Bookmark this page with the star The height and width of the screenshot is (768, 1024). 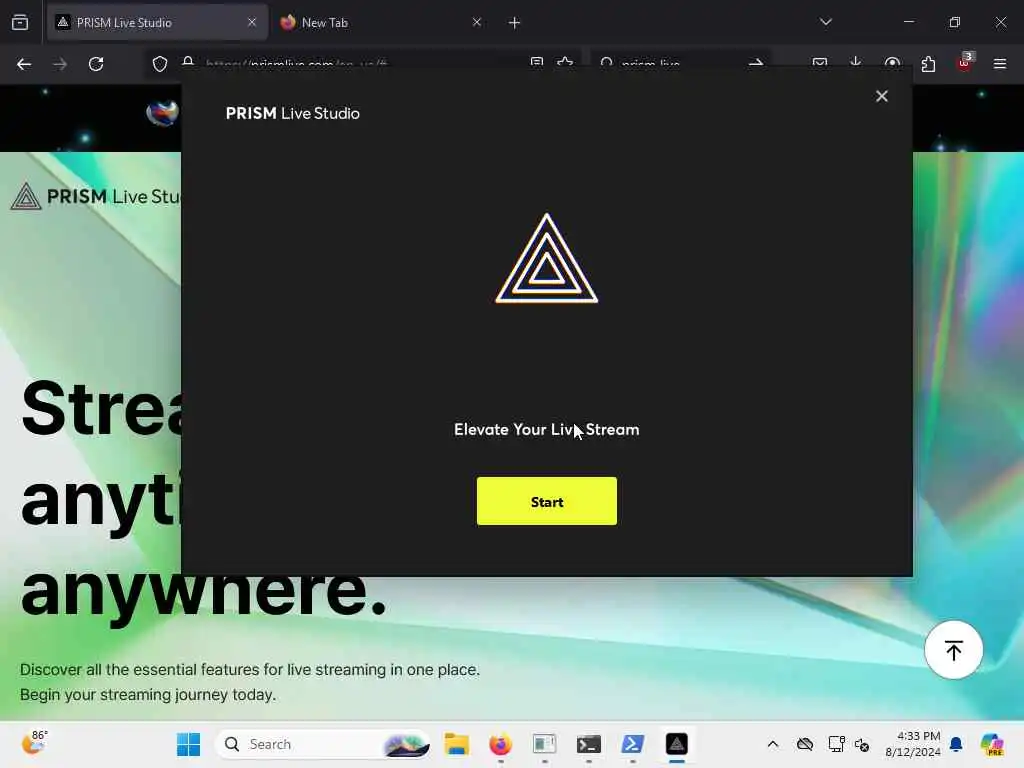tap(566, 63)
